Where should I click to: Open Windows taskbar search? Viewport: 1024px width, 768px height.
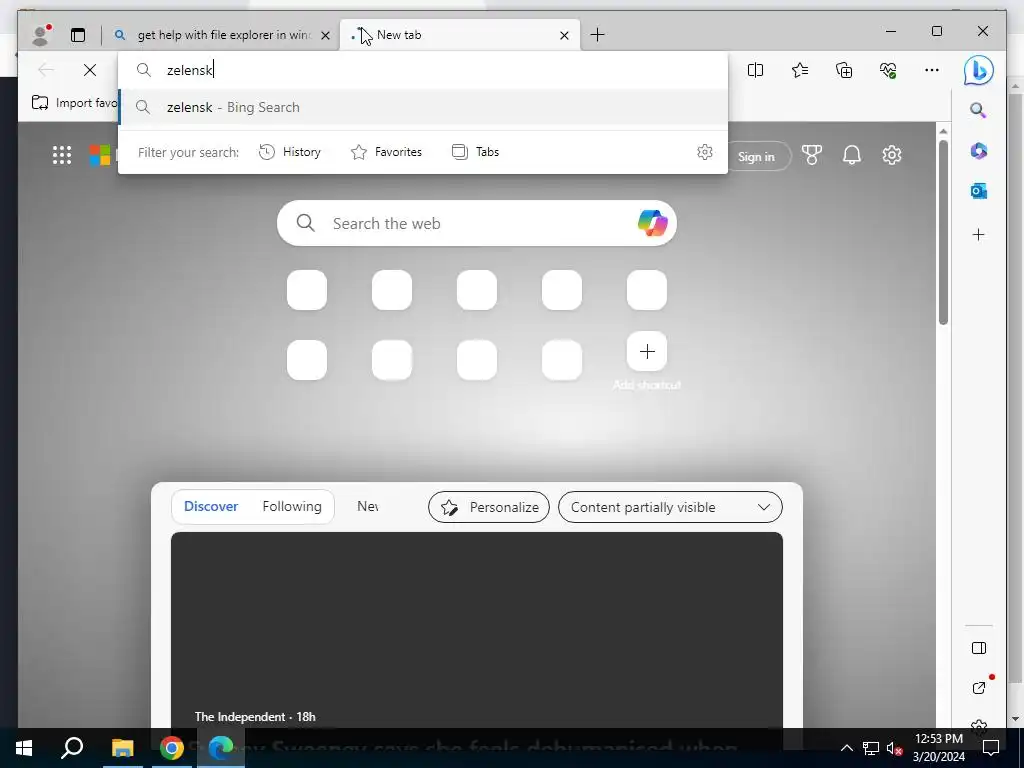coord(72,748)
